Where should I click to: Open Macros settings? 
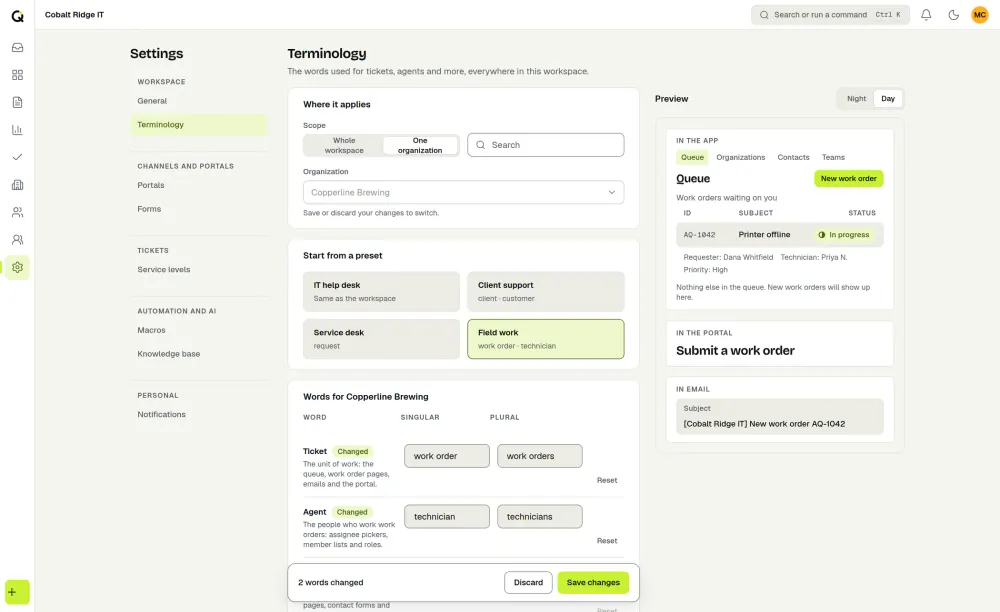click(x=198, y=330)
